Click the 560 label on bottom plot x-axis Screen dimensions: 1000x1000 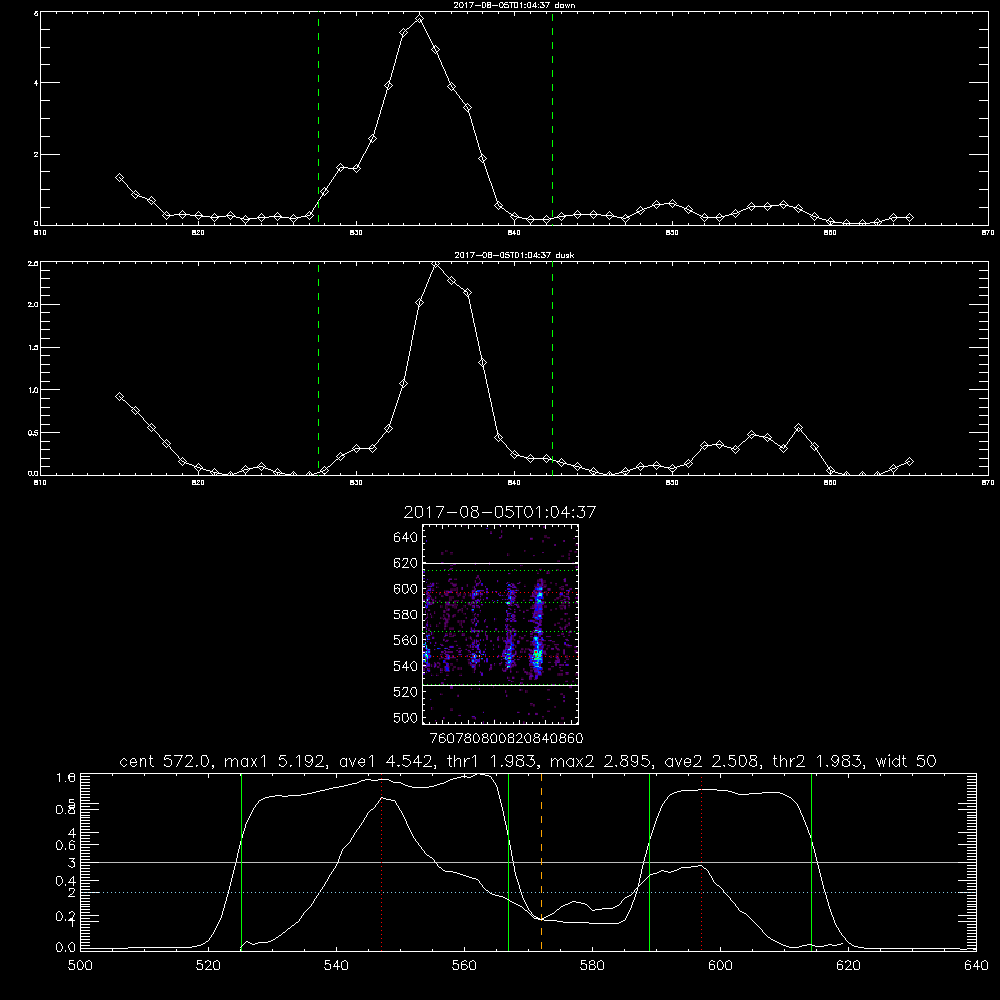point(464,966)
